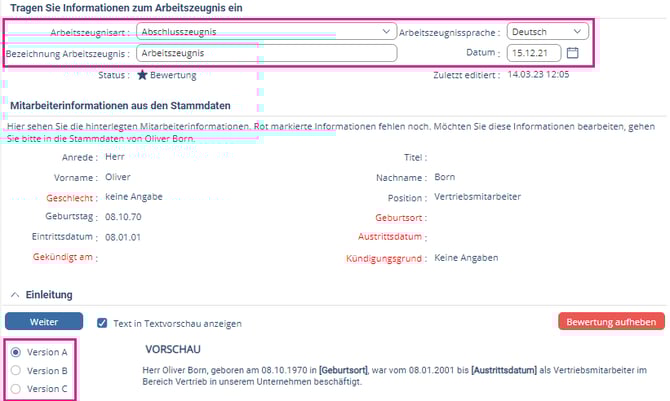Image resolution: width=670 pixels, height=401 pixels.
Task: Click the VORSCHAU heading
Action: (173, 349)
